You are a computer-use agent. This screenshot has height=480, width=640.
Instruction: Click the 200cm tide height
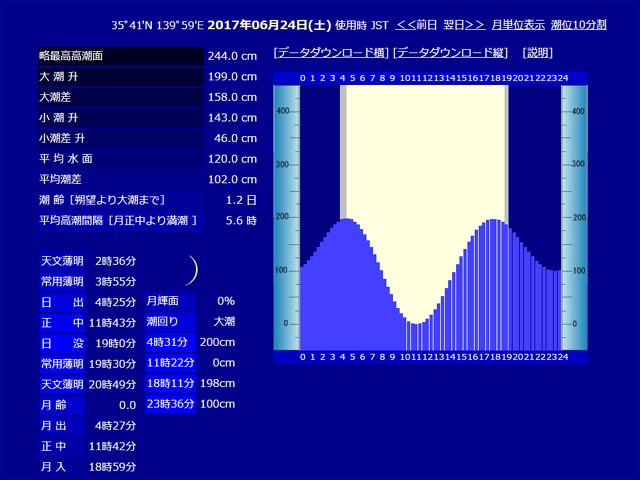[218, 342]
